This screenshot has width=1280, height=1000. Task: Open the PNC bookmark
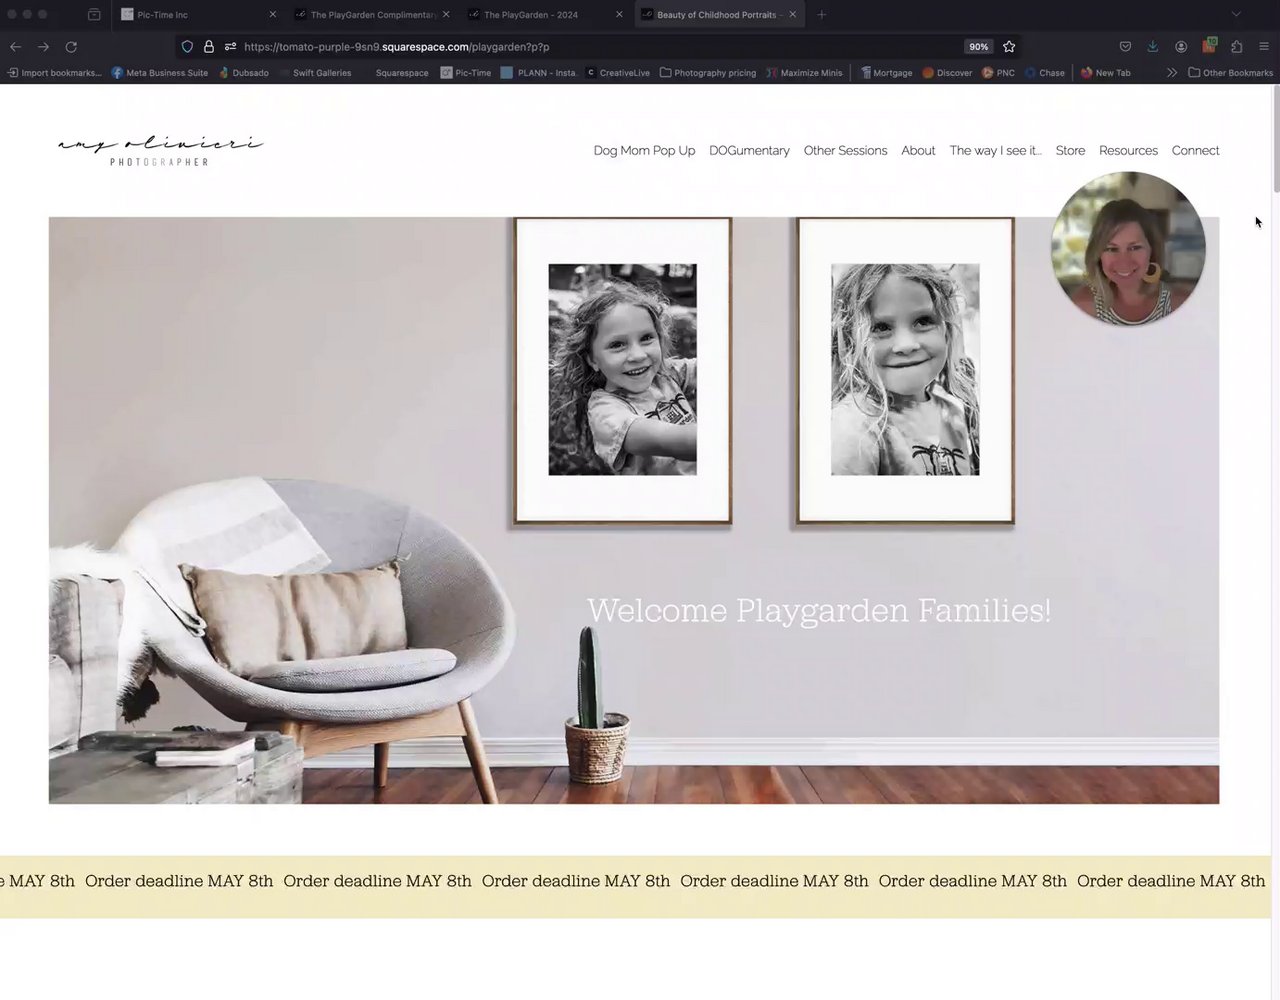998,73
